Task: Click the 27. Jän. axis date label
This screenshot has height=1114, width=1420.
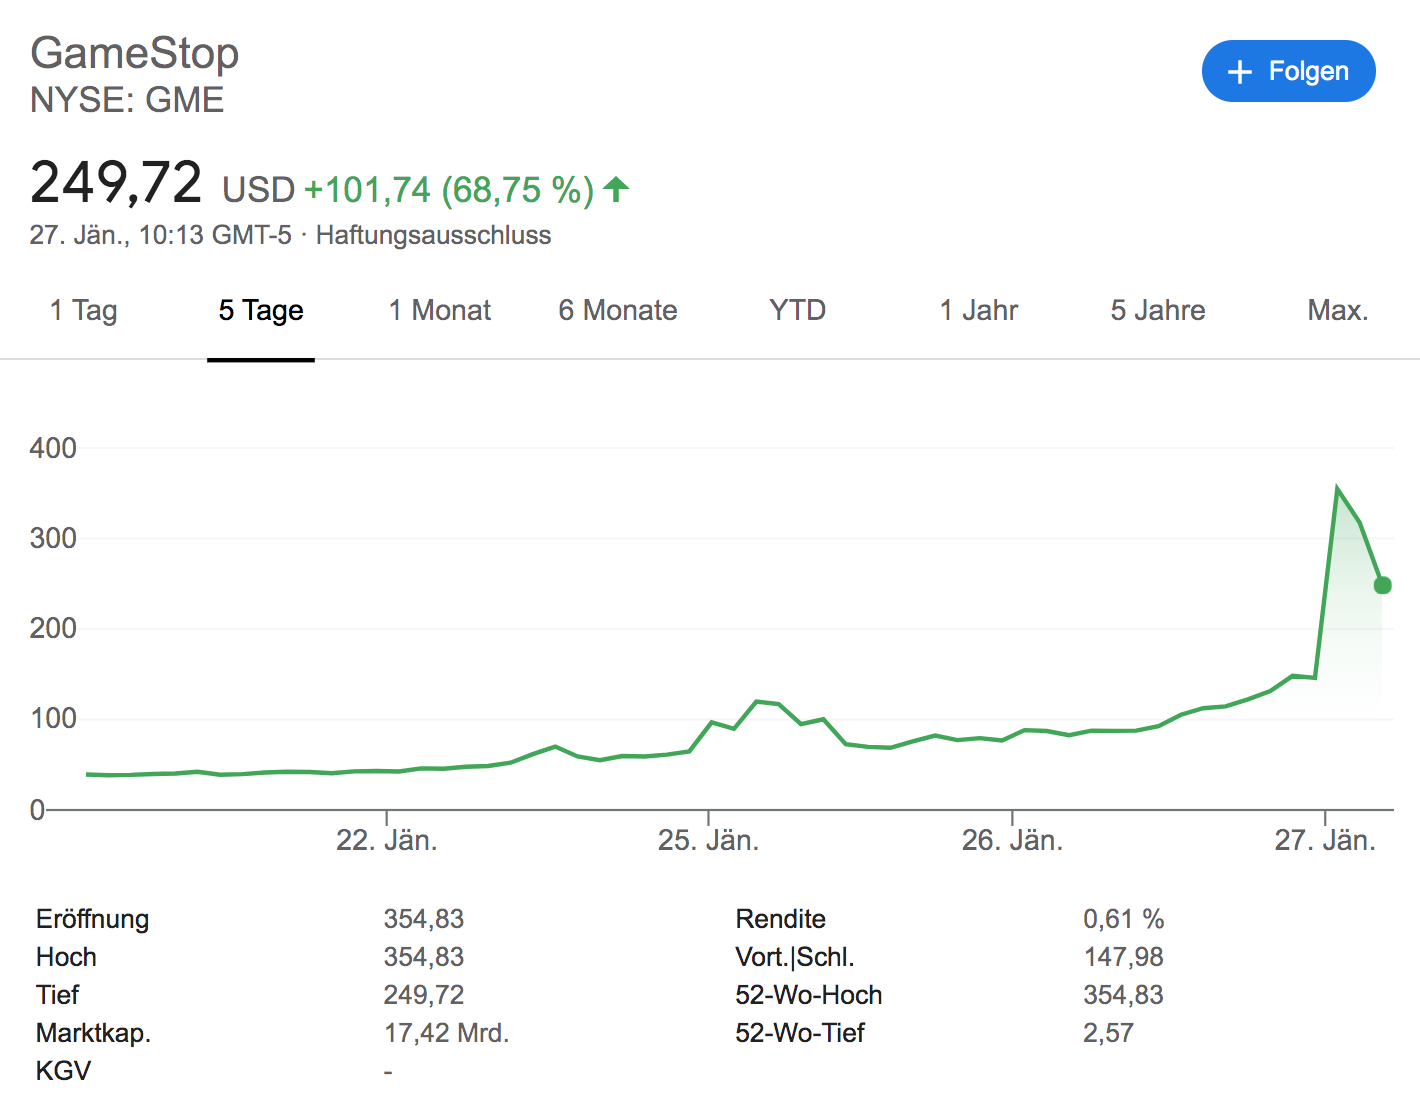Action: click(x=1325, y=840)
